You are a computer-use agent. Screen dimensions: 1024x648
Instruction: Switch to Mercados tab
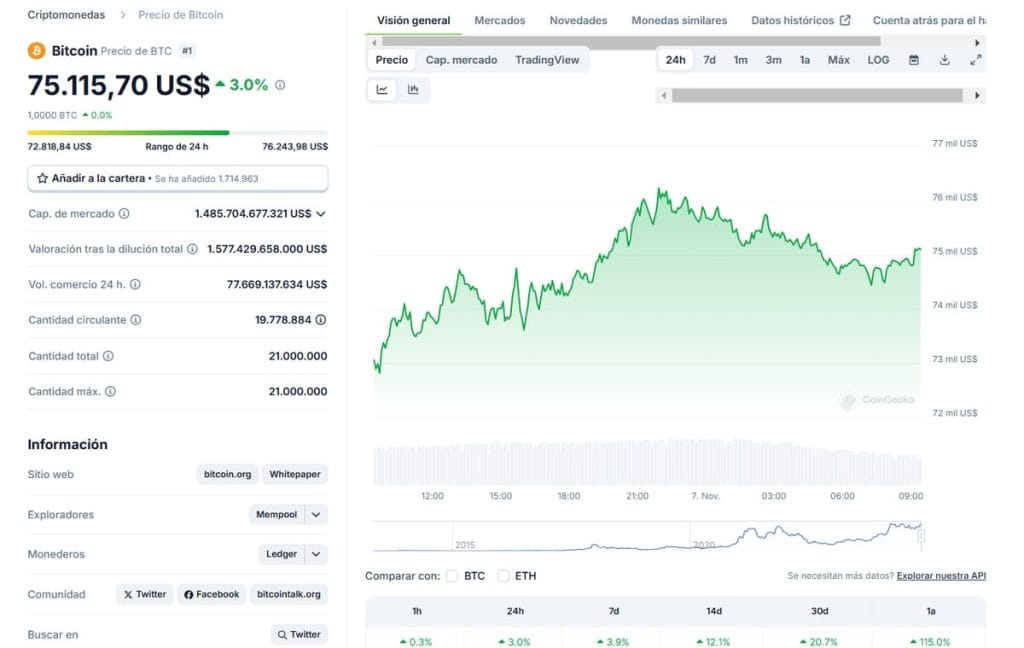500,20
